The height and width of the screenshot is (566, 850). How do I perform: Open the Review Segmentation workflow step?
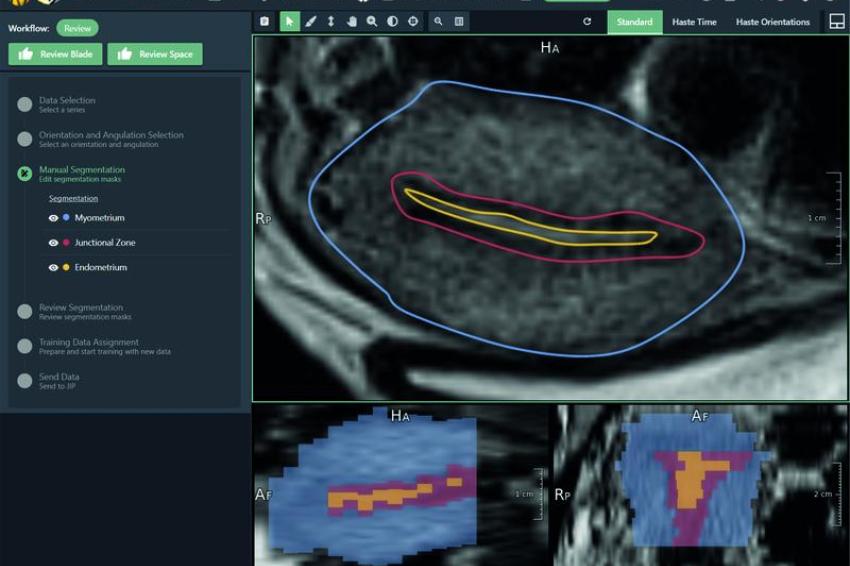click(x=74, y=311)
